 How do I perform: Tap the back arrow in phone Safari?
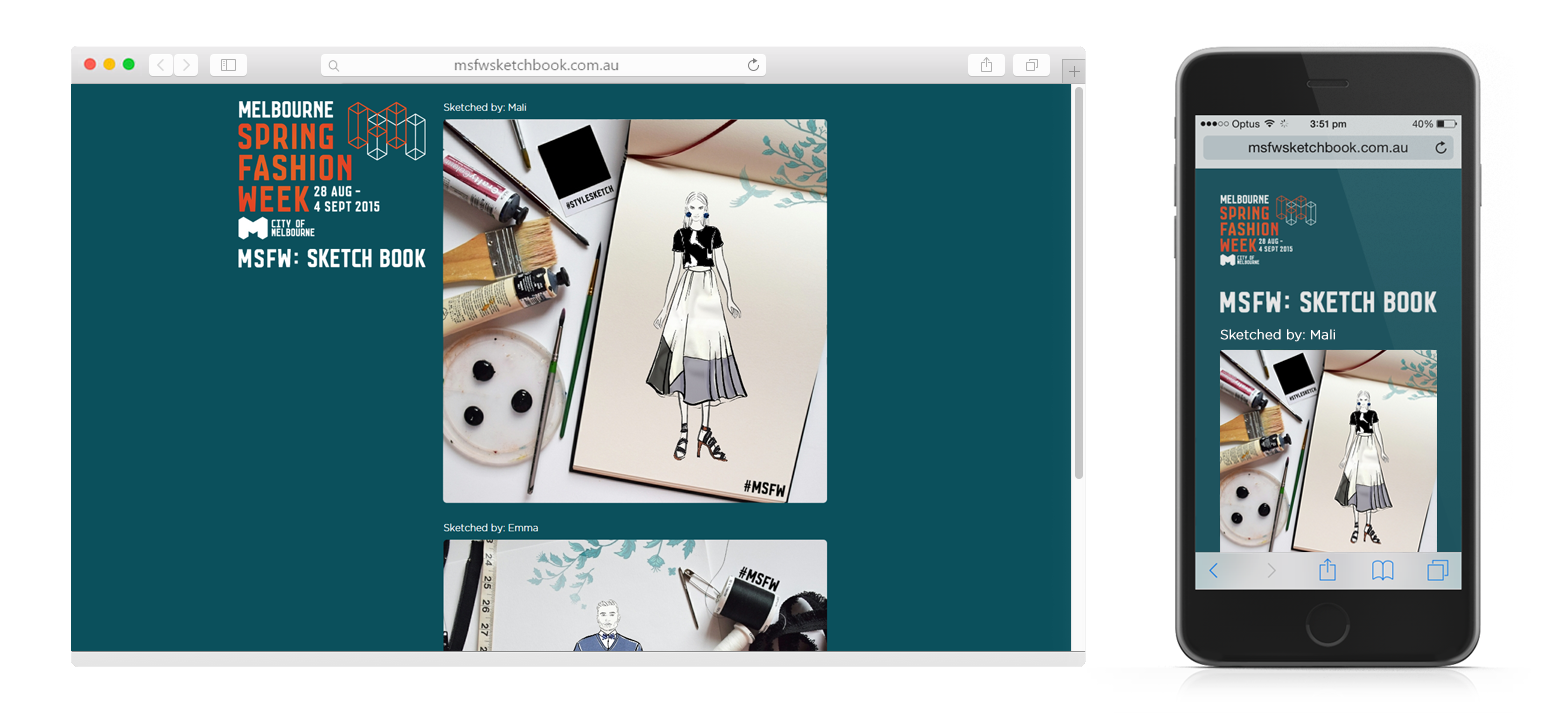click(x=1214, y=570)
